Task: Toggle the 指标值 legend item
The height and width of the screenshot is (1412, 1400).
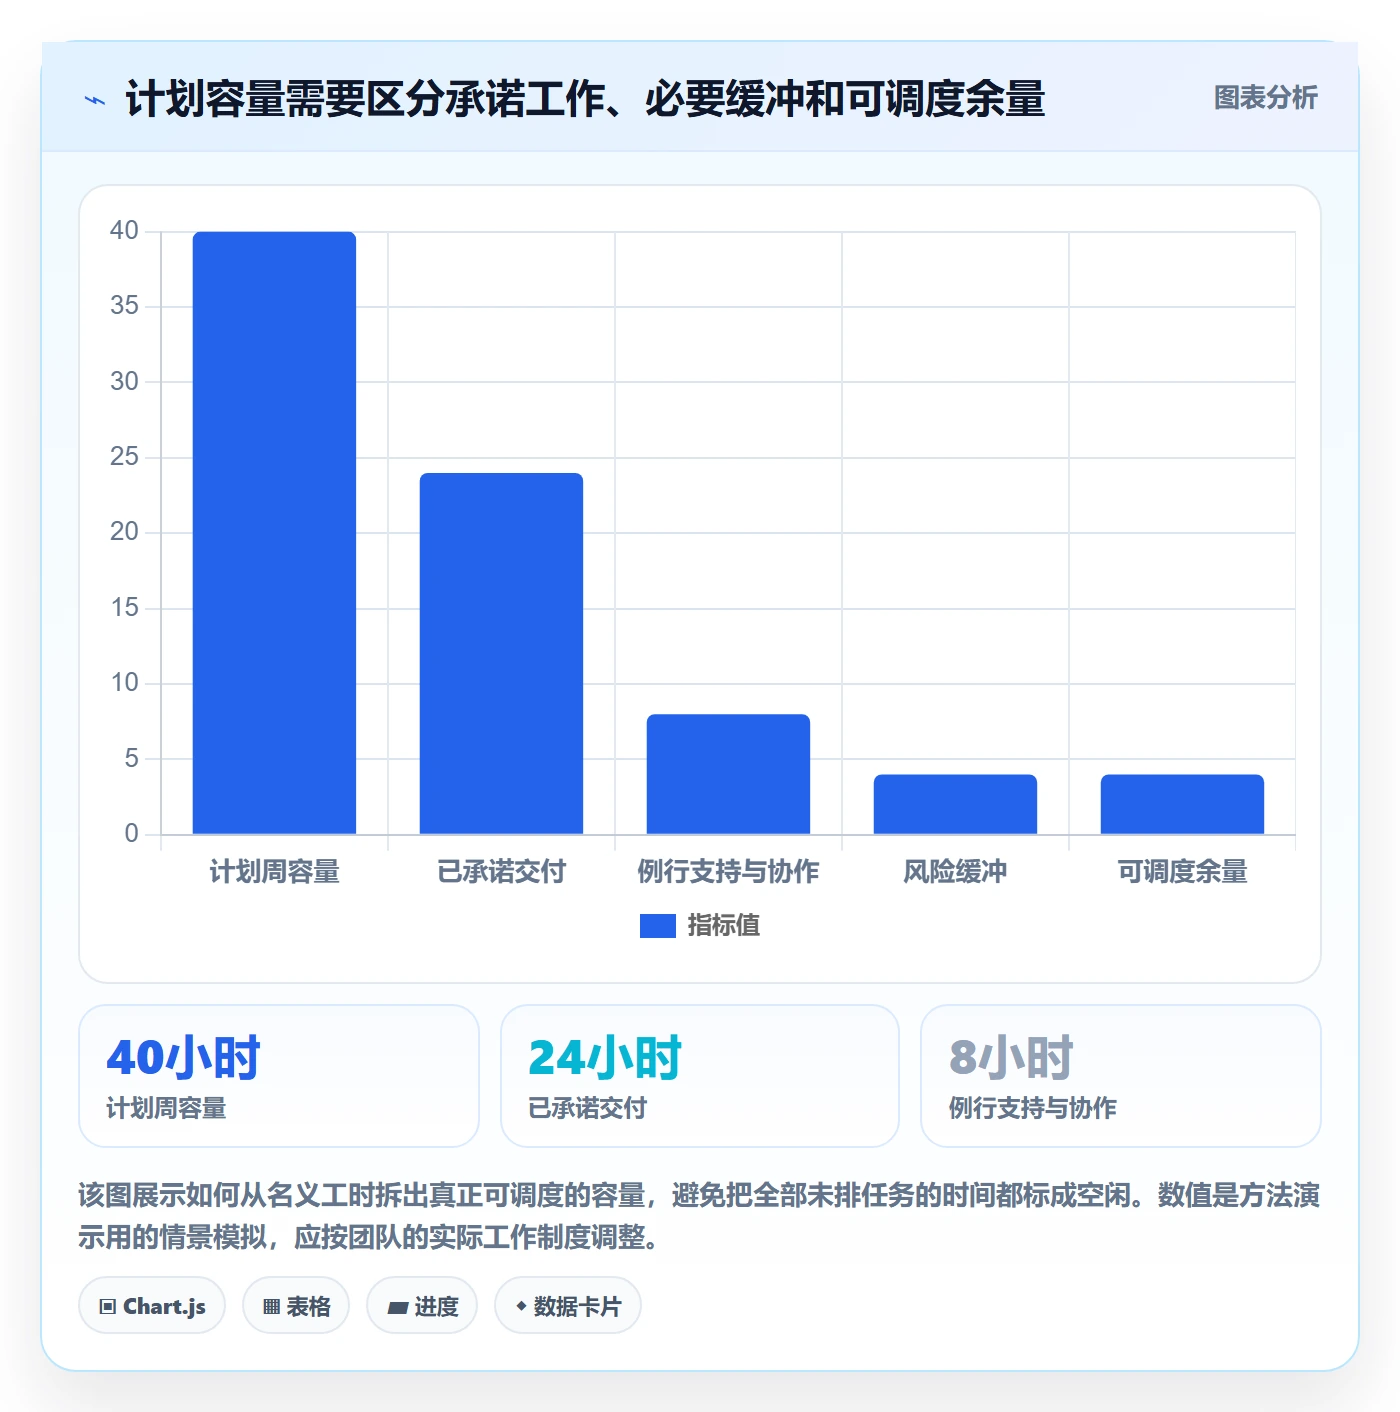Action: click(700, 925)
